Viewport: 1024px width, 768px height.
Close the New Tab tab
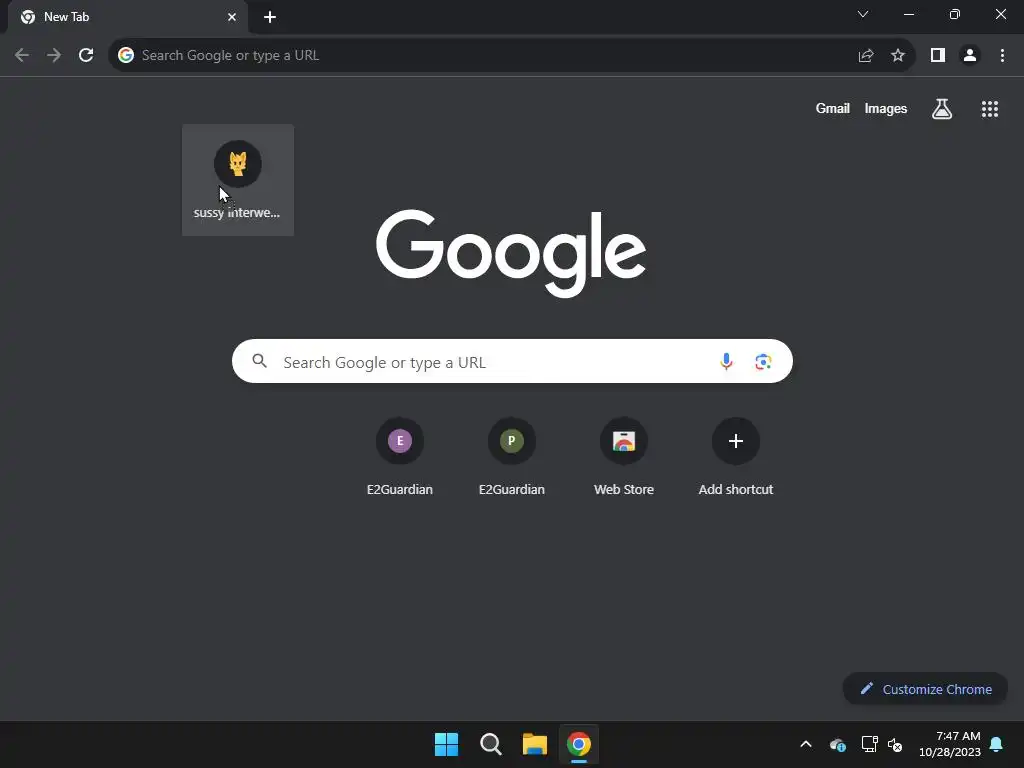(x=232, y=17)
